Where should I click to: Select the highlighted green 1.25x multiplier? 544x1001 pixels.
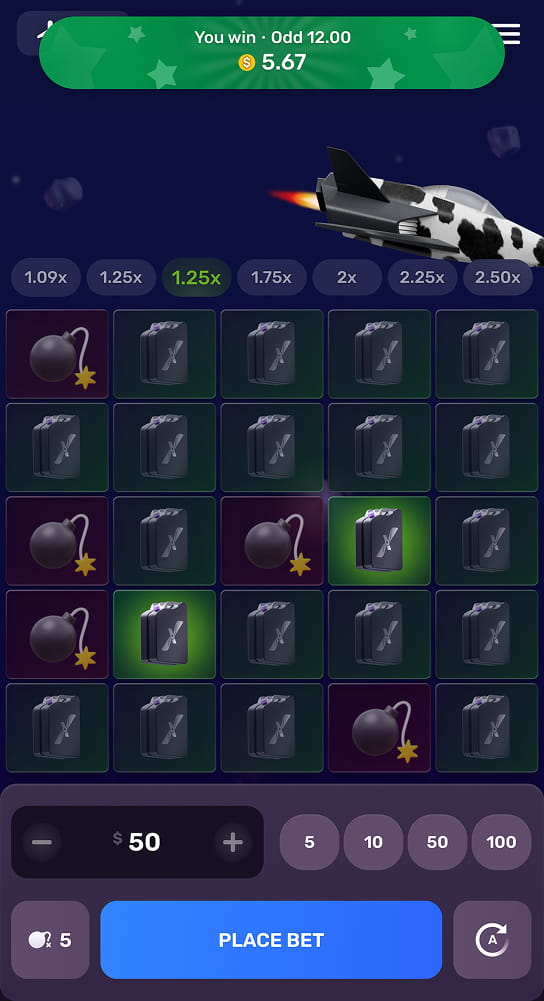click(197, 278)
